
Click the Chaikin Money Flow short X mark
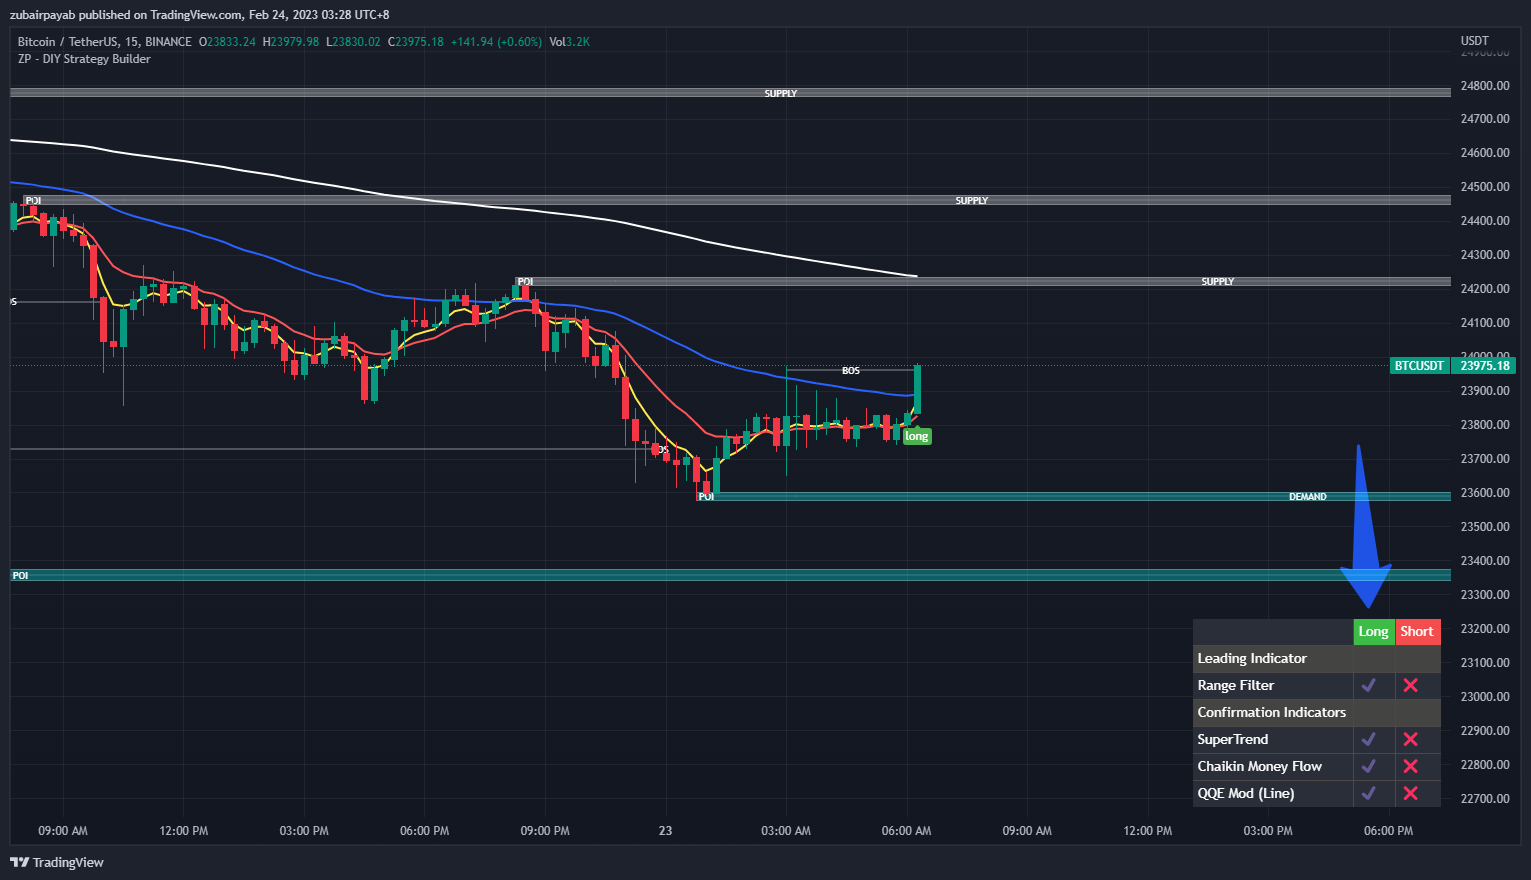pyautogui.click(x=1410, y=766)
